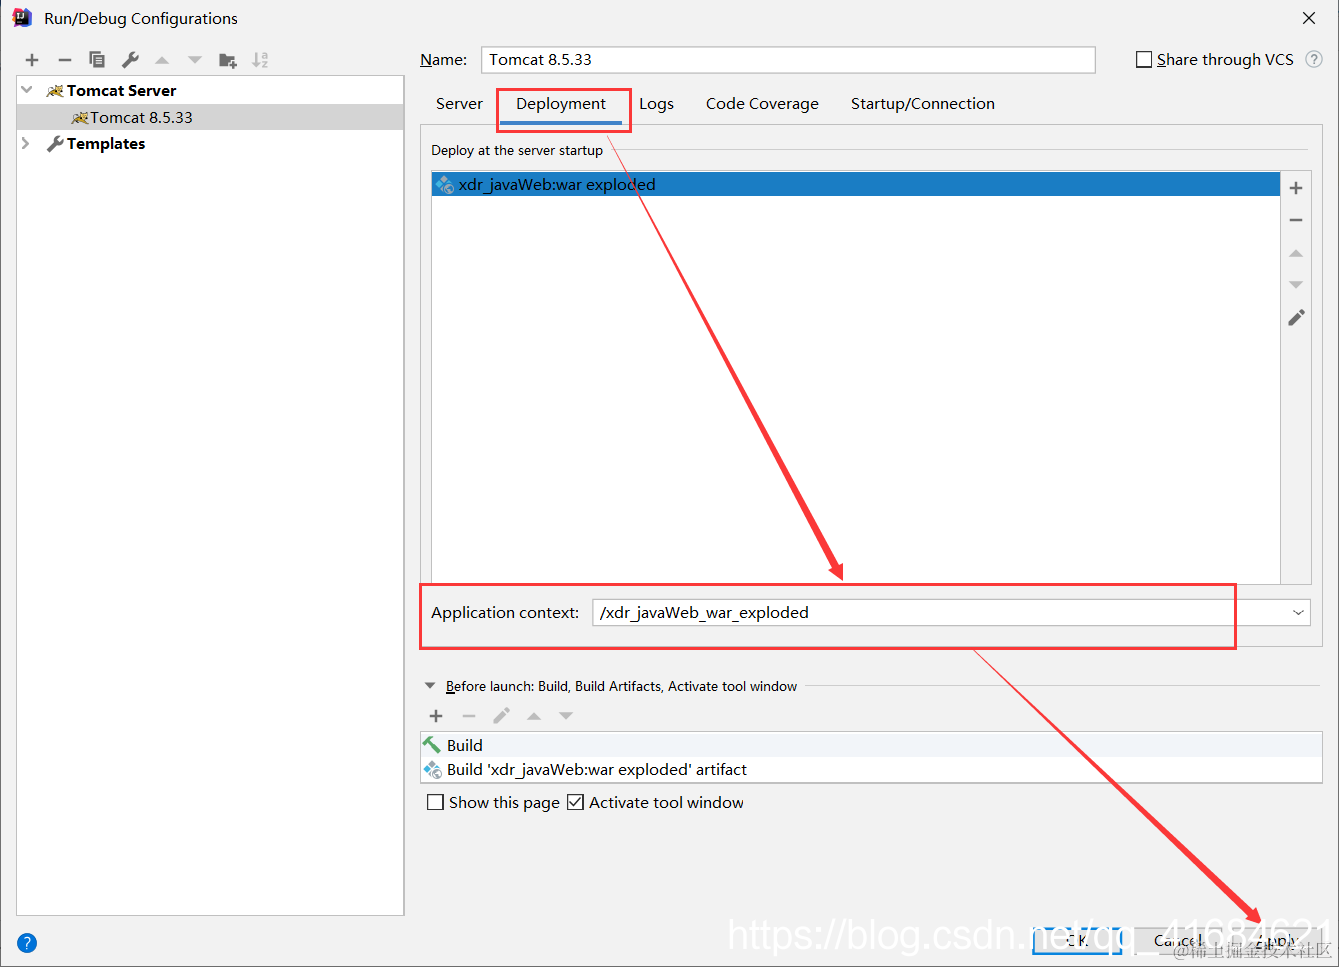The width and height of the screenshot is (1339, 967).
Task: Select Tomcat 8.5.33 configuration in tree
Action: pos(210,117)
